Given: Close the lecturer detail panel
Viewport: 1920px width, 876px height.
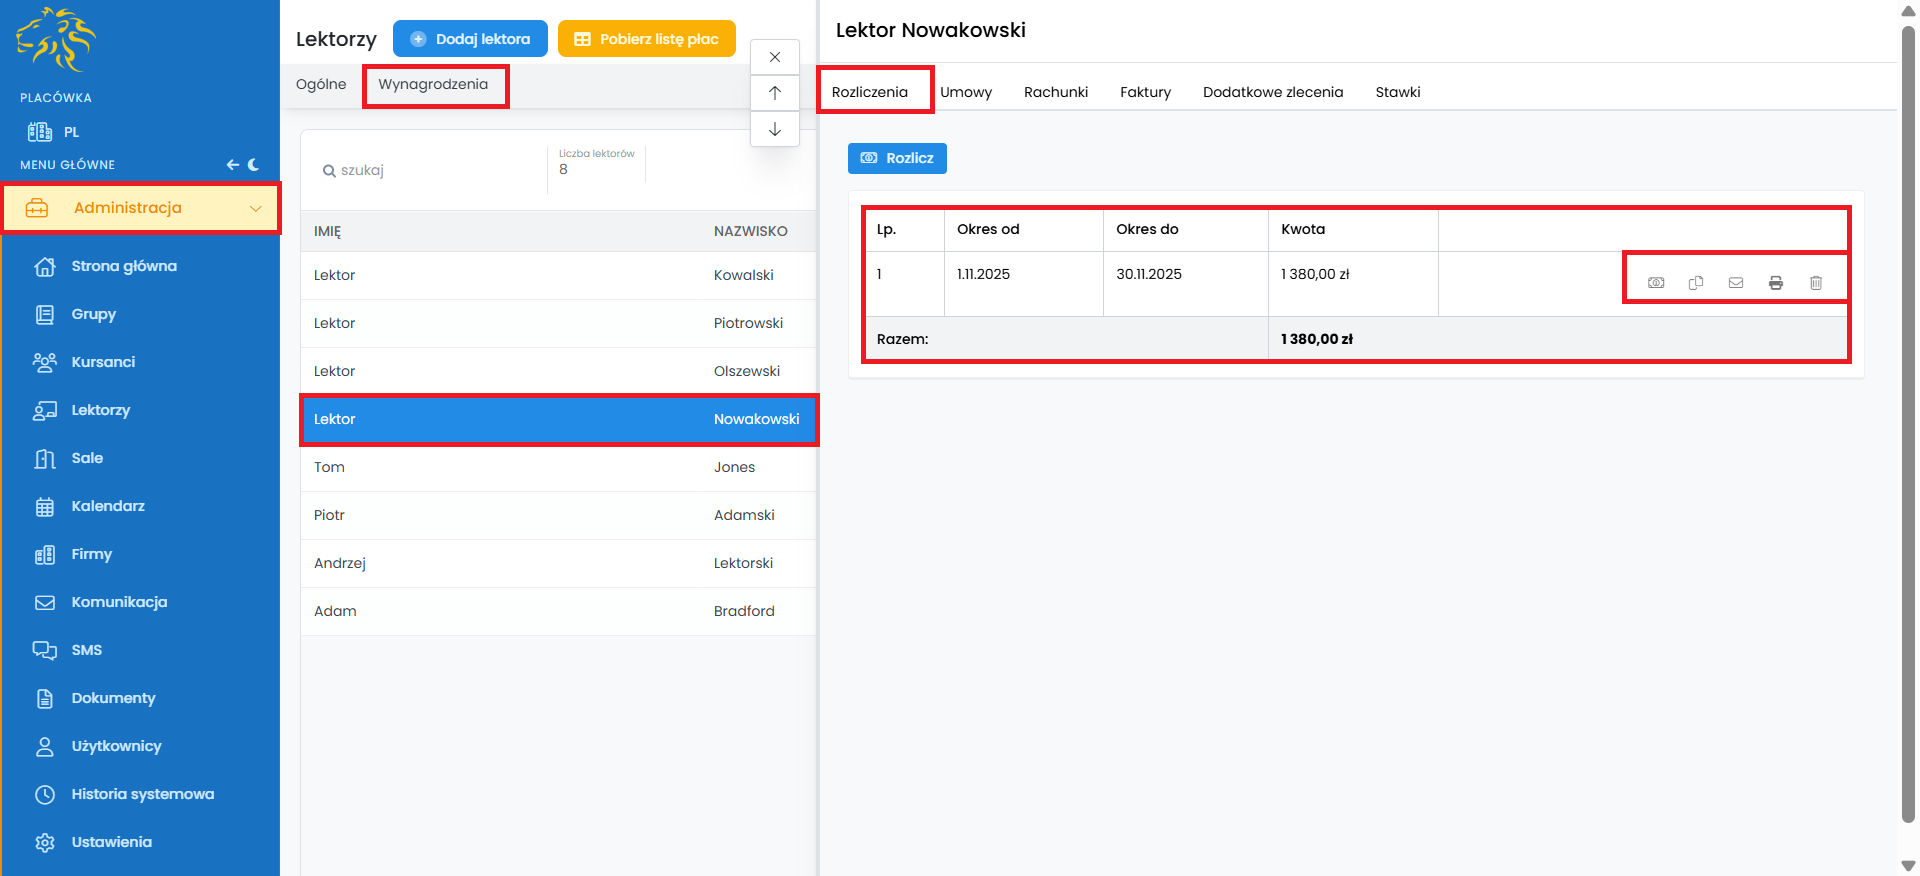Looking at the screenshot, I should coord(774,57).
